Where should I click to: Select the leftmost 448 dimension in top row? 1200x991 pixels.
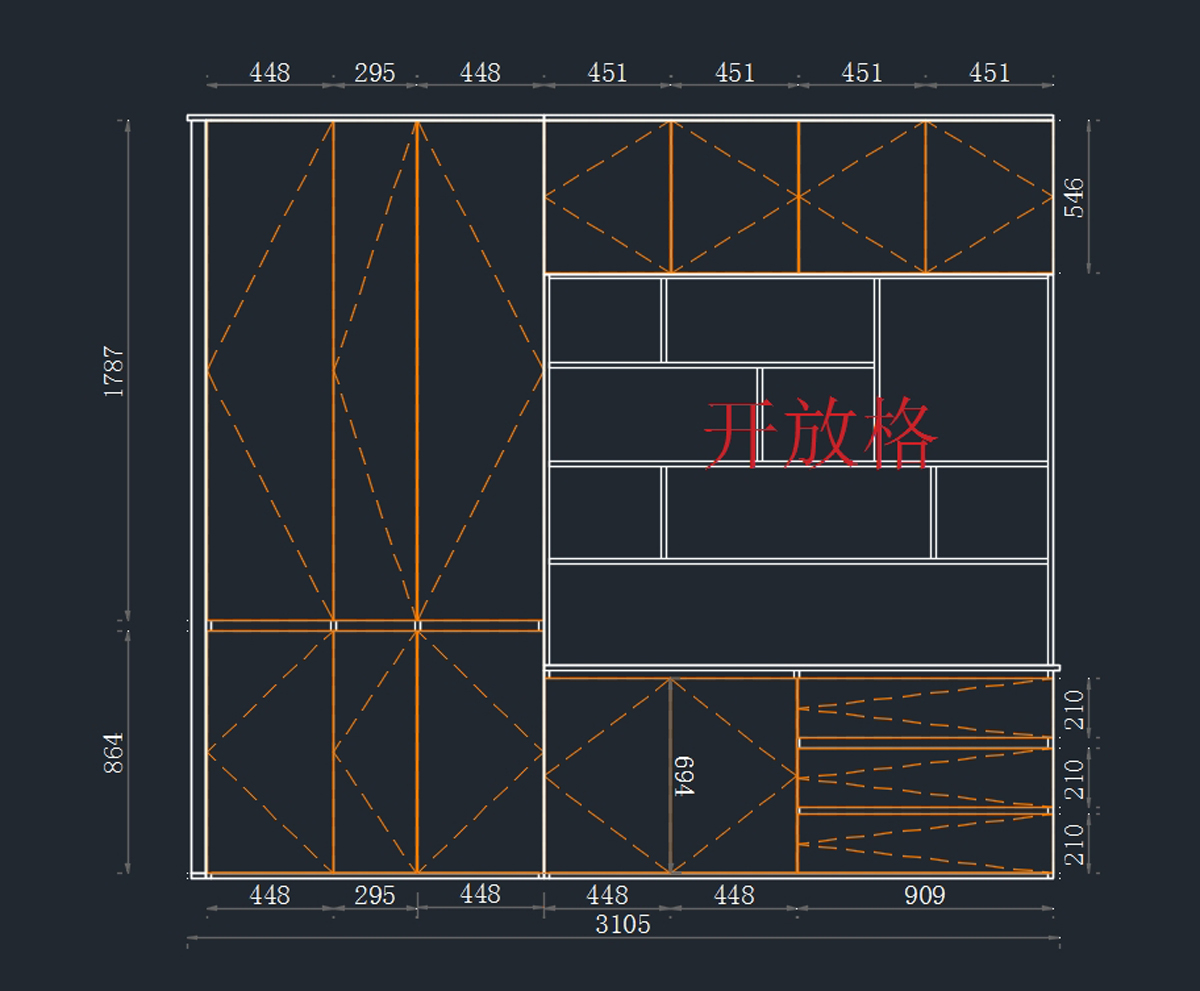click(269, 73)
